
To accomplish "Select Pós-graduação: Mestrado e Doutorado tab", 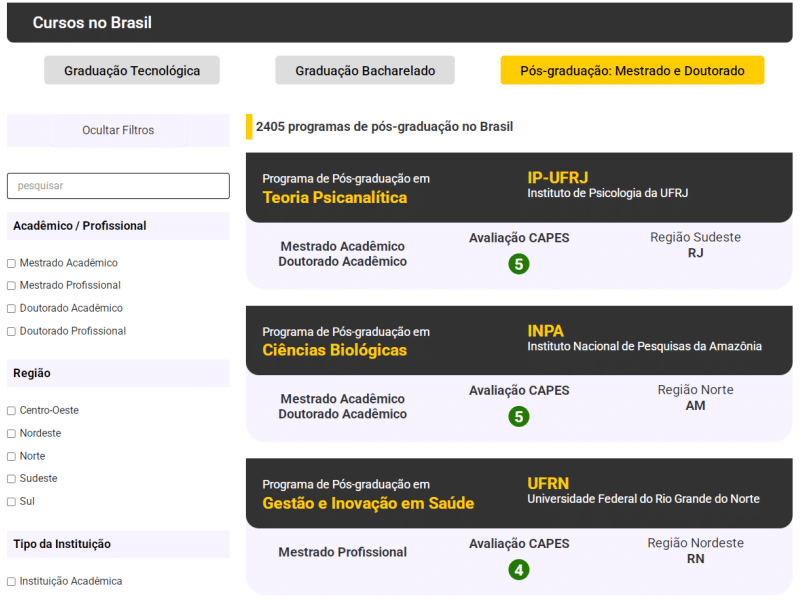I will (x=632, y=71).
